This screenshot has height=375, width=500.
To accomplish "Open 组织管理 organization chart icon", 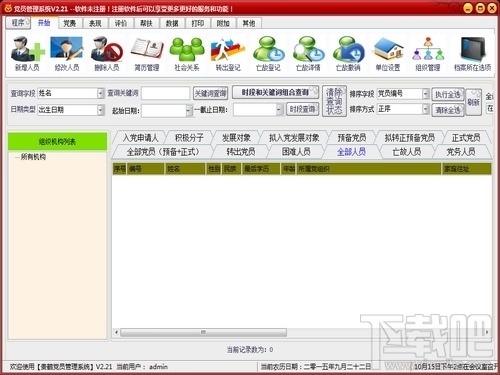I will tap(428, 53).
